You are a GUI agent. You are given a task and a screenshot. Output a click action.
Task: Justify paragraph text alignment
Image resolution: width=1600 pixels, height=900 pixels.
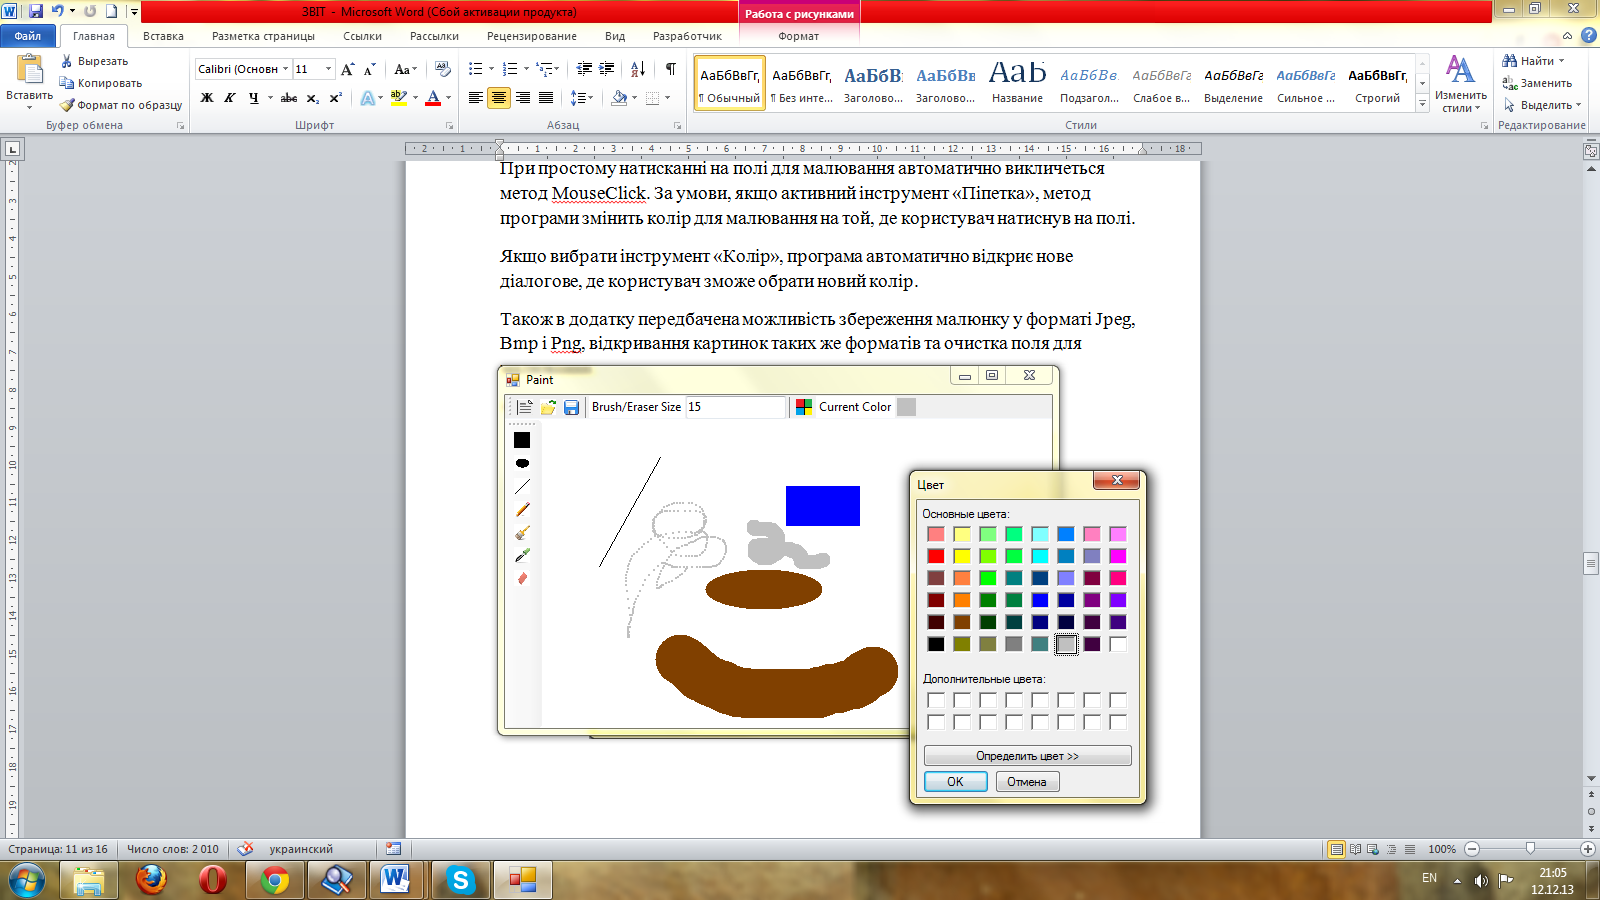[546, 98]
